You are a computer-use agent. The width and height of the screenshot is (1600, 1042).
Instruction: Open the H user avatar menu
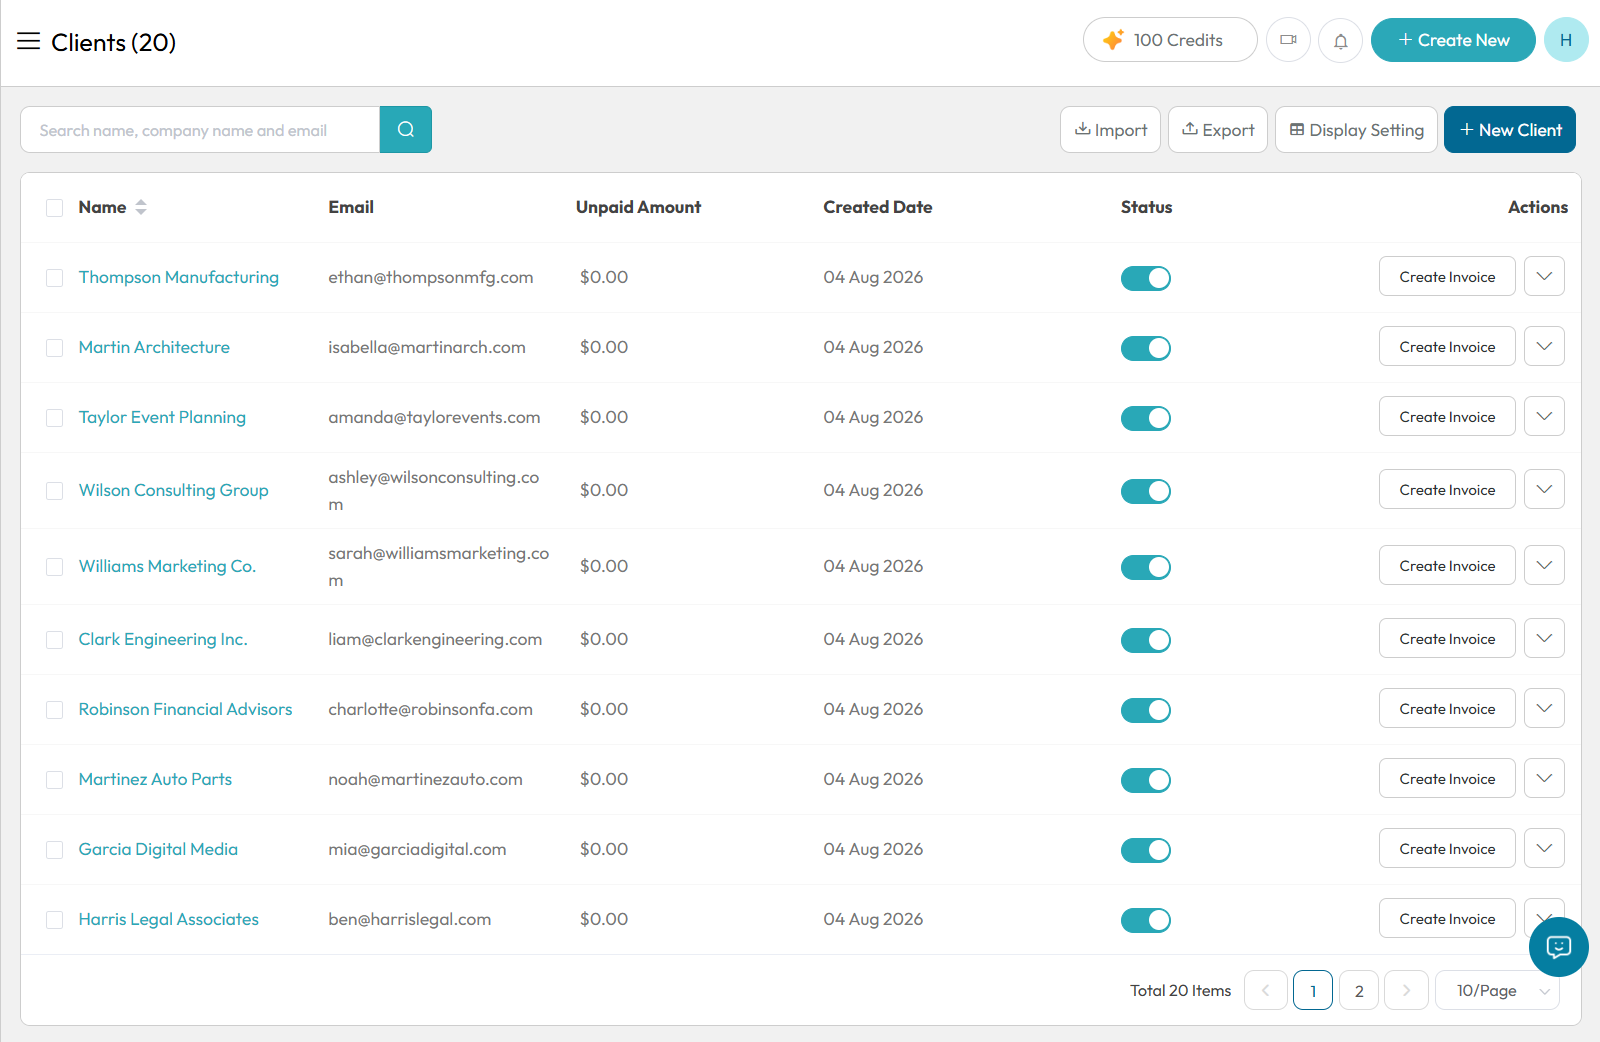1566,40
